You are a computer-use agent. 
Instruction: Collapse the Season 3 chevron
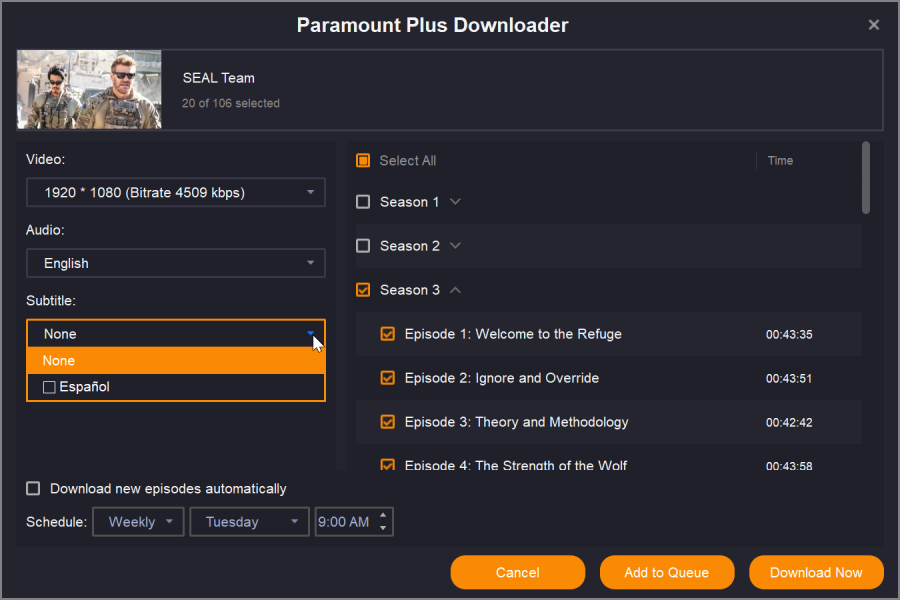(x=456, y=290)
